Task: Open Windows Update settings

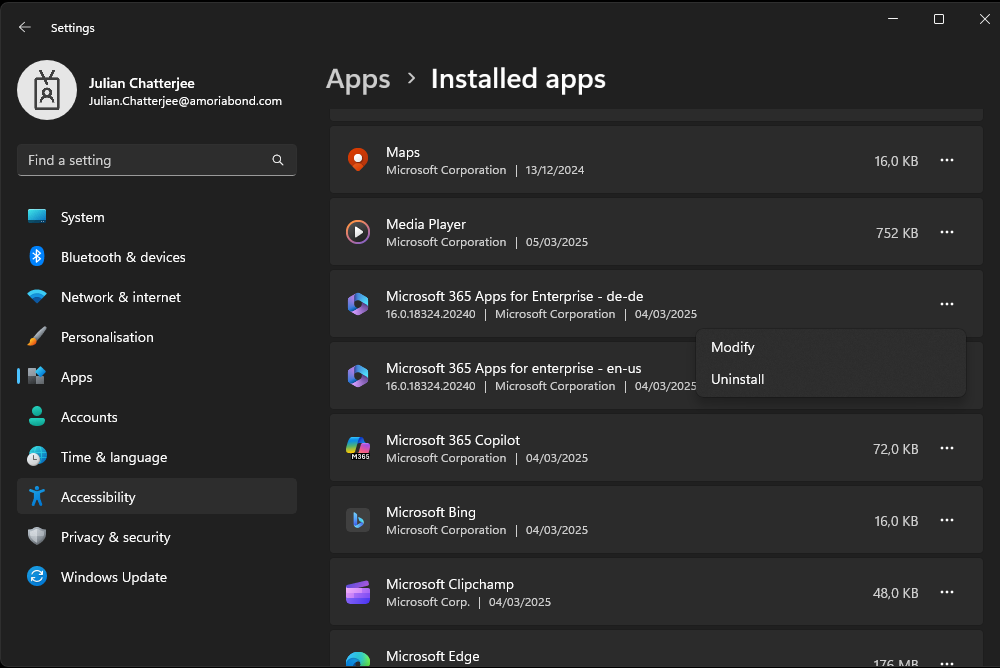Action: (x=157, y=577)
